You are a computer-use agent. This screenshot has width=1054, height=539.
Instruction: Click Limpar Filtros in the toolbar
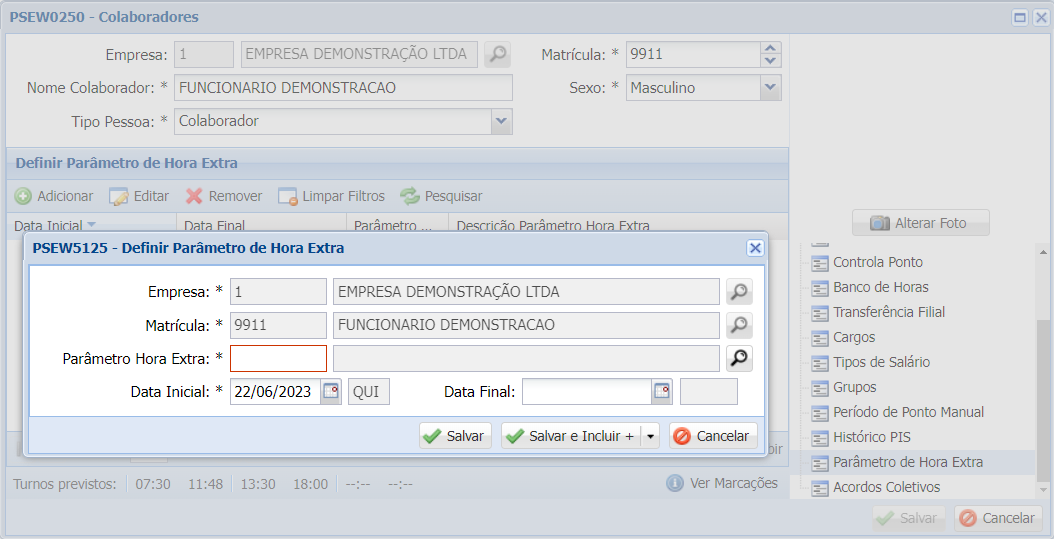[x=331, y=196]
